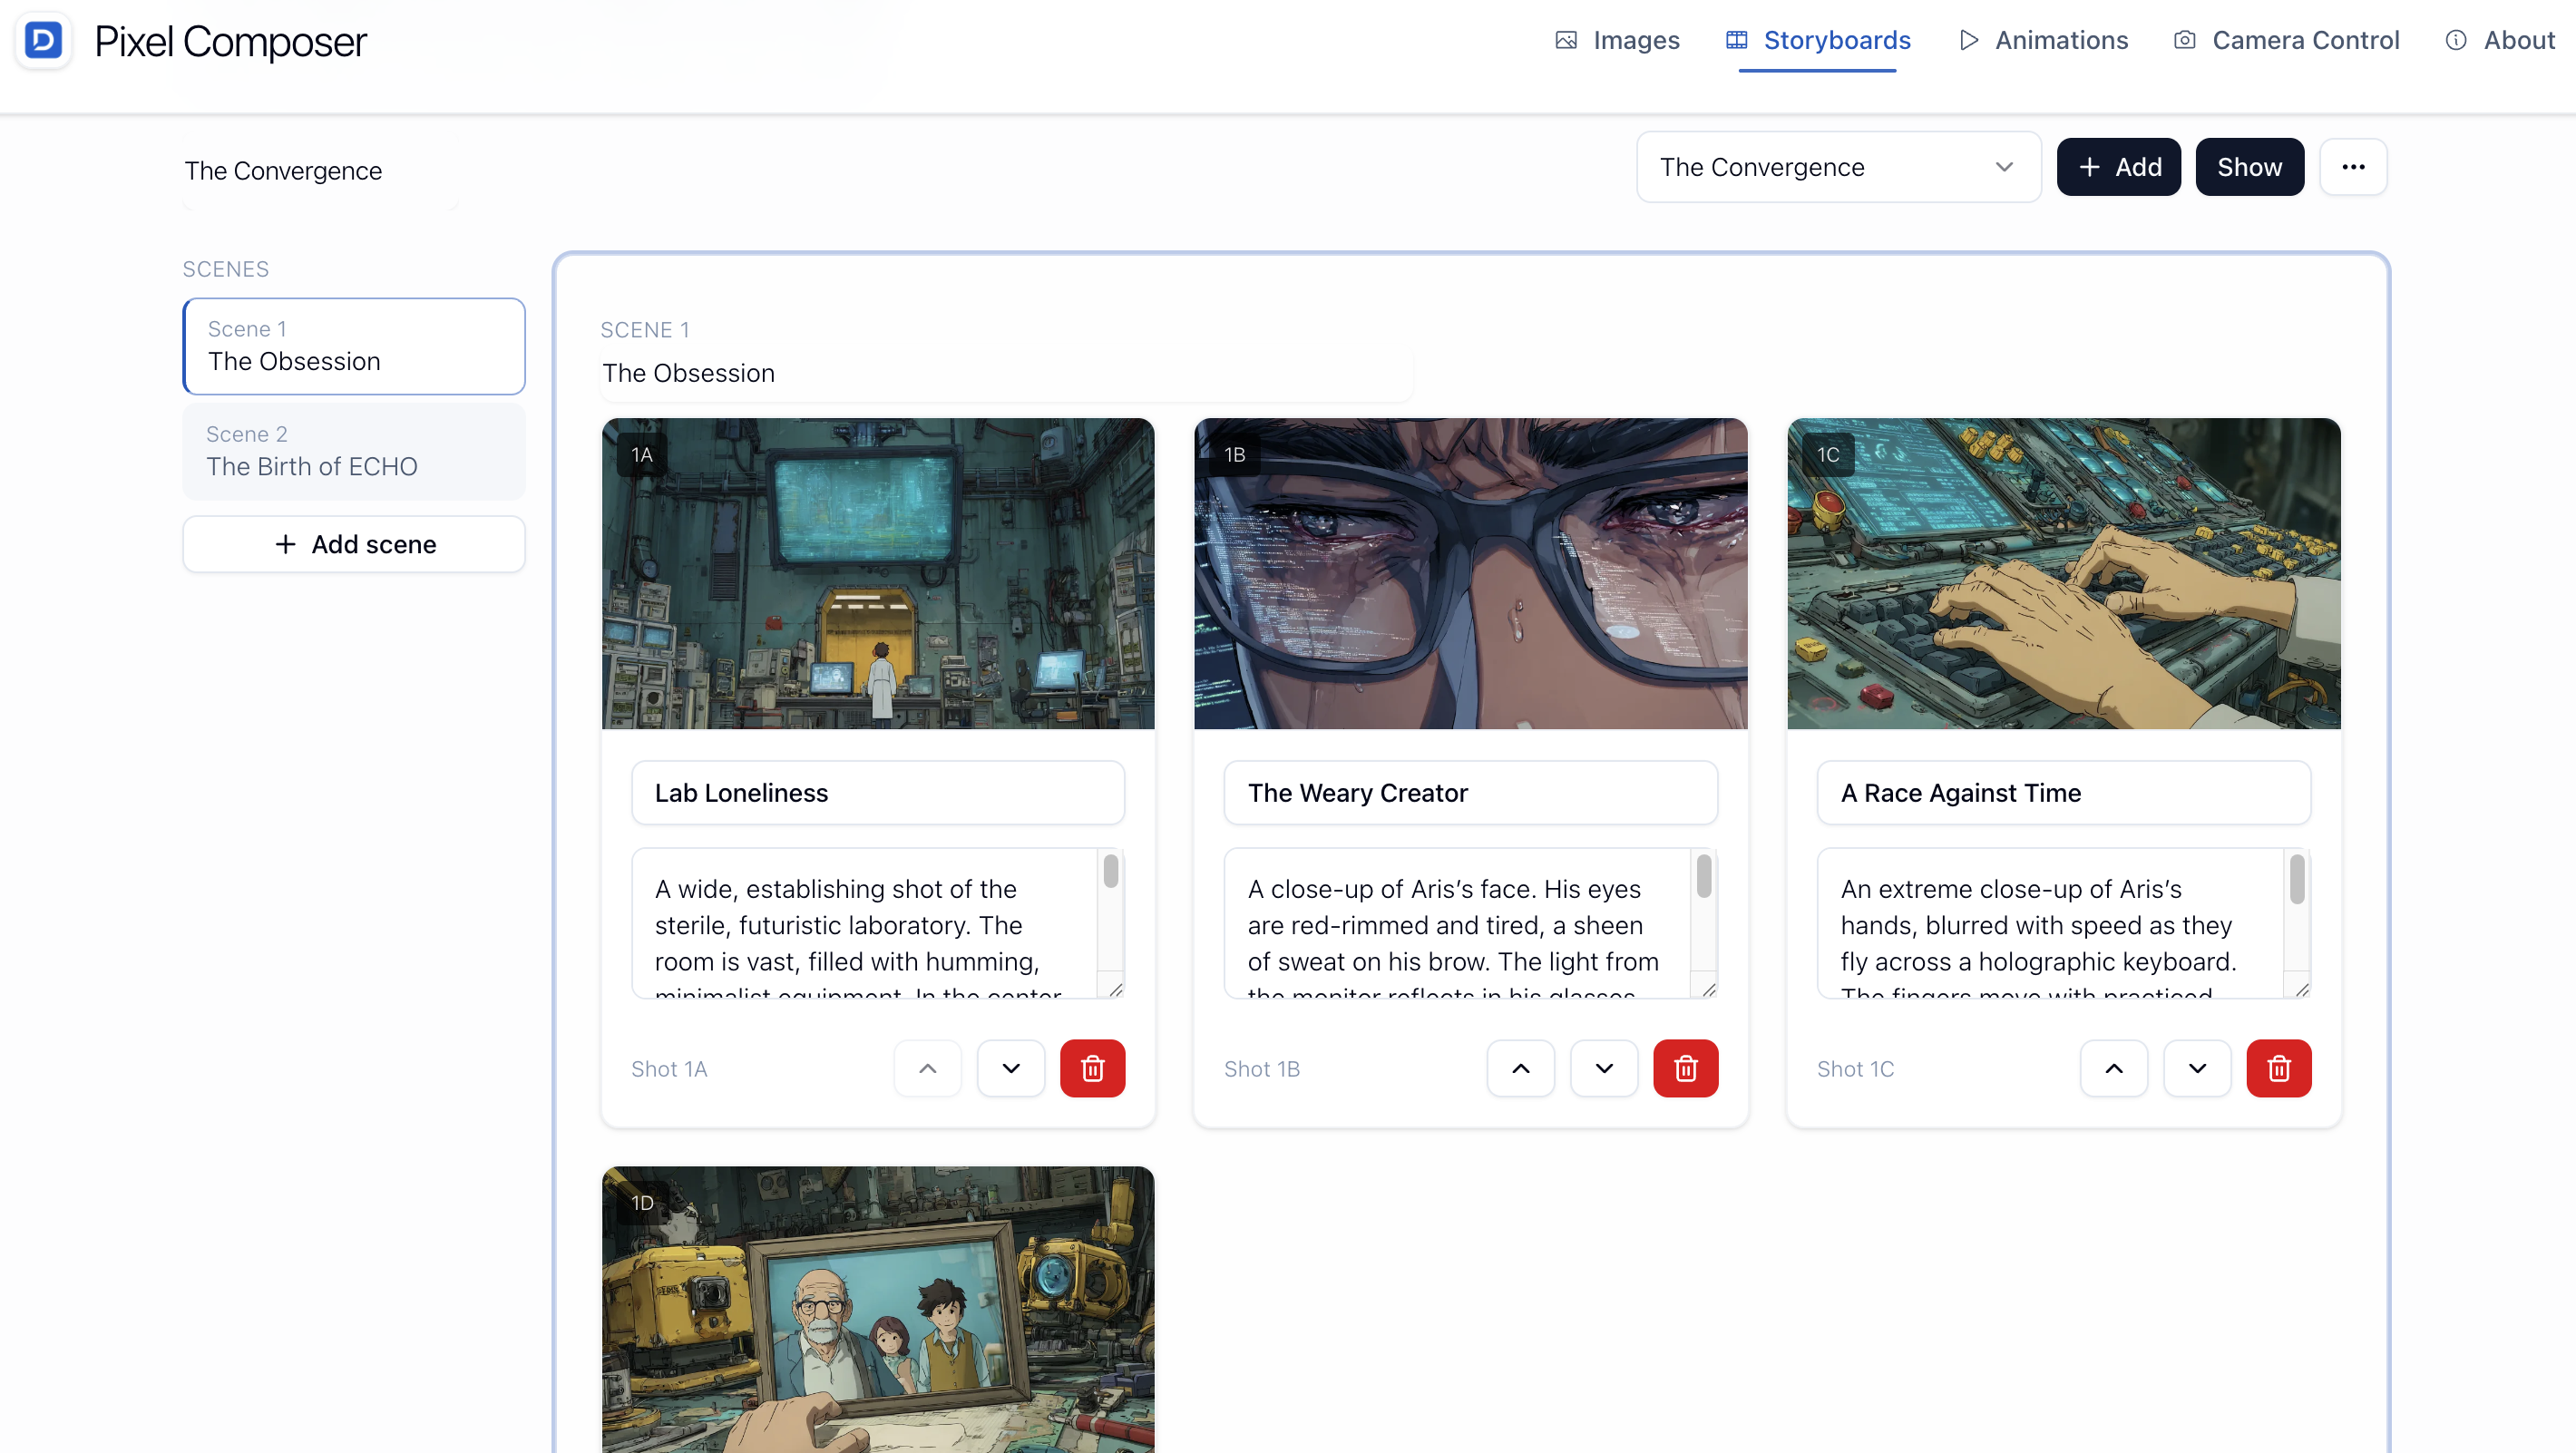
Task: Click the Add scene button
Action: tap(354, 544)
